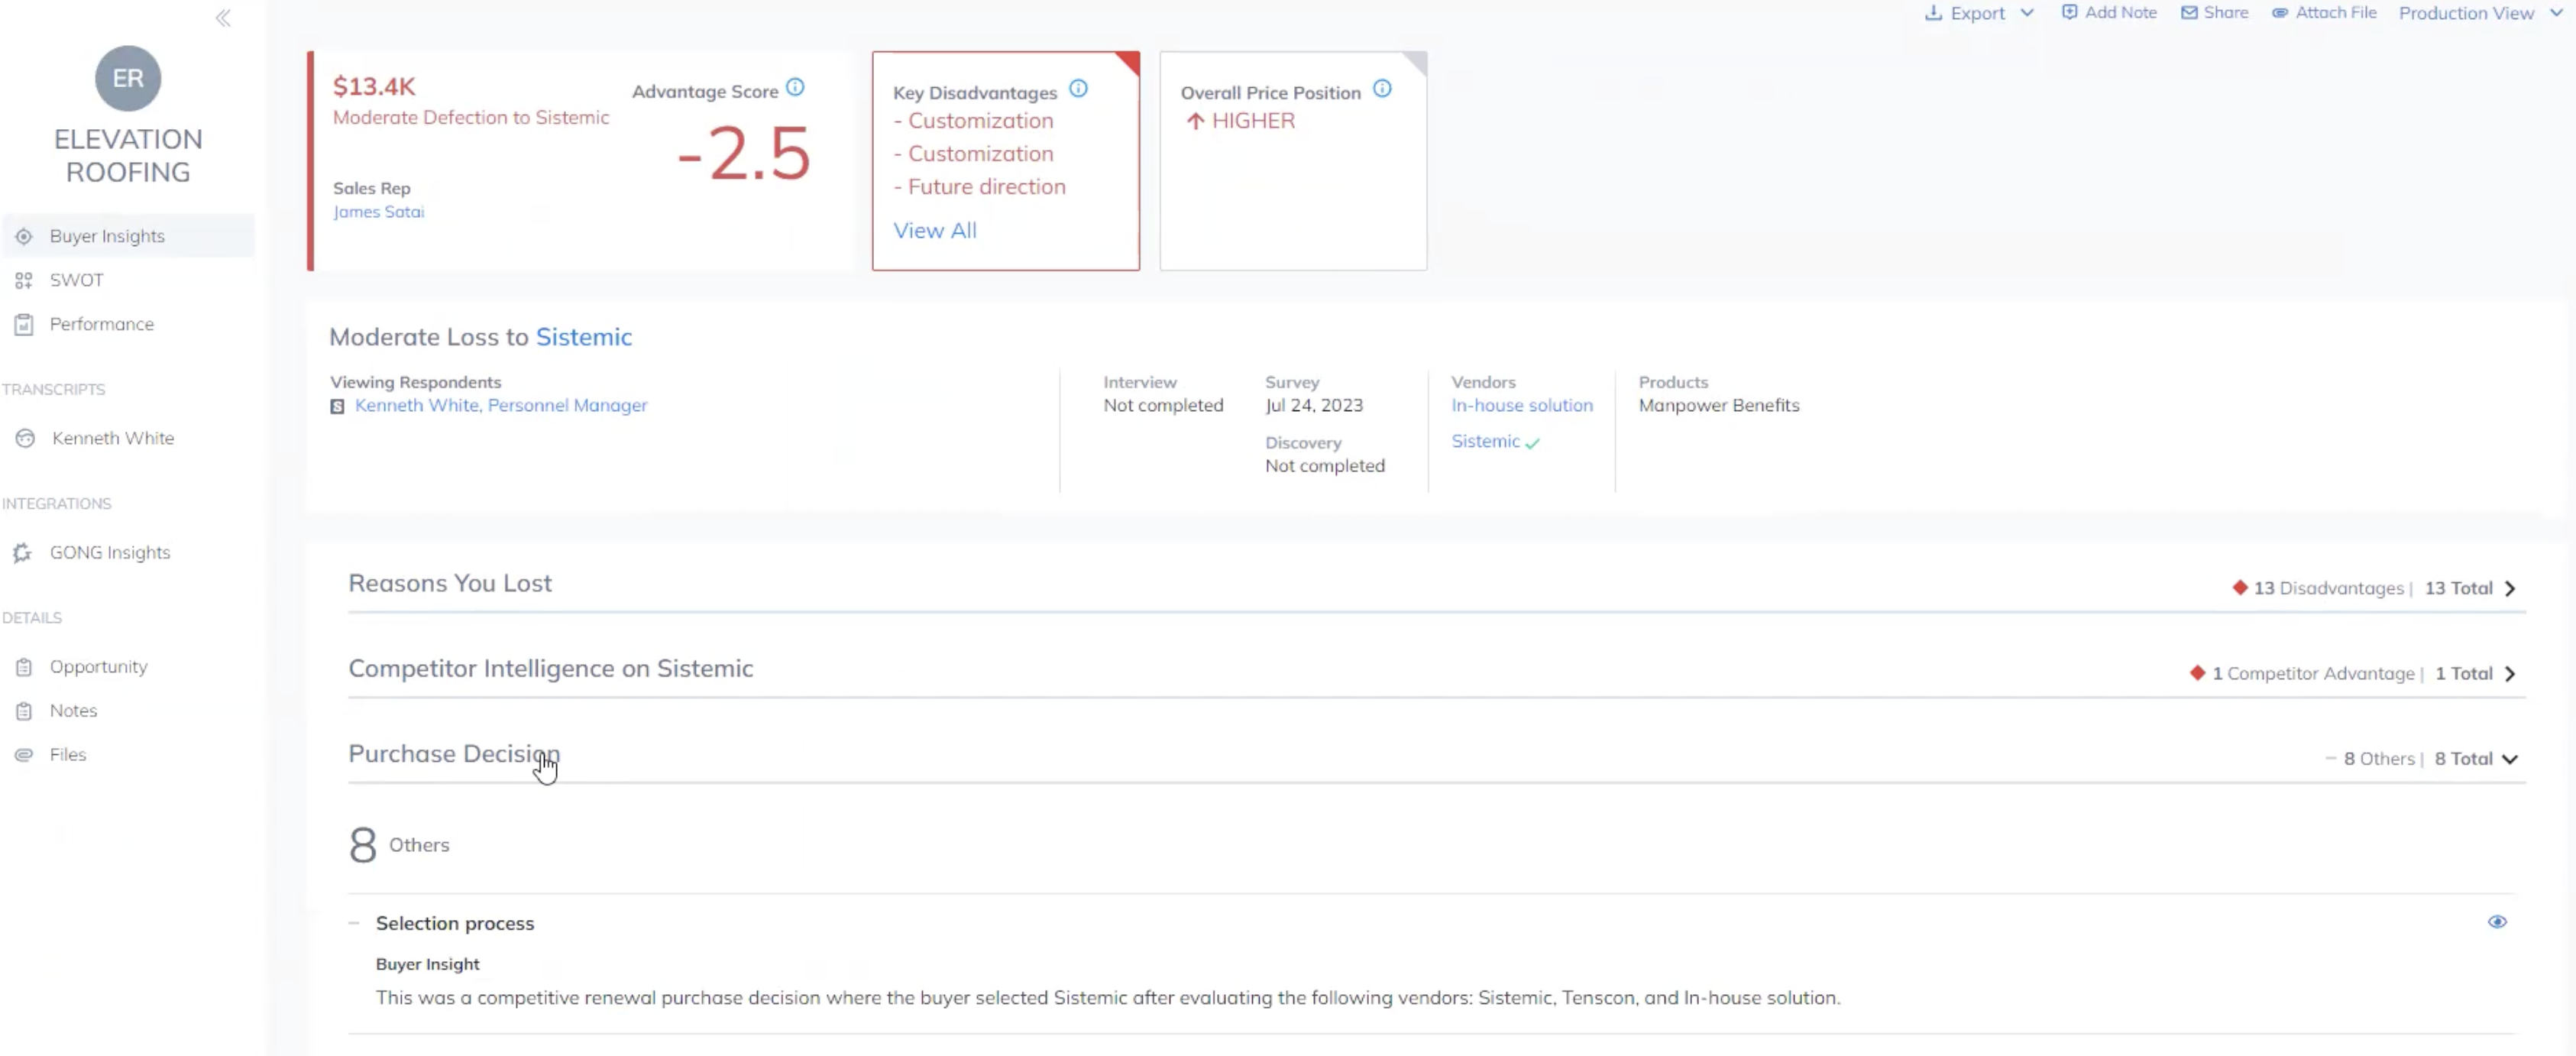The image size is (2576, 1056).
Task: Collapse the sidebar with double chevron icon
Action: [223, 18]
